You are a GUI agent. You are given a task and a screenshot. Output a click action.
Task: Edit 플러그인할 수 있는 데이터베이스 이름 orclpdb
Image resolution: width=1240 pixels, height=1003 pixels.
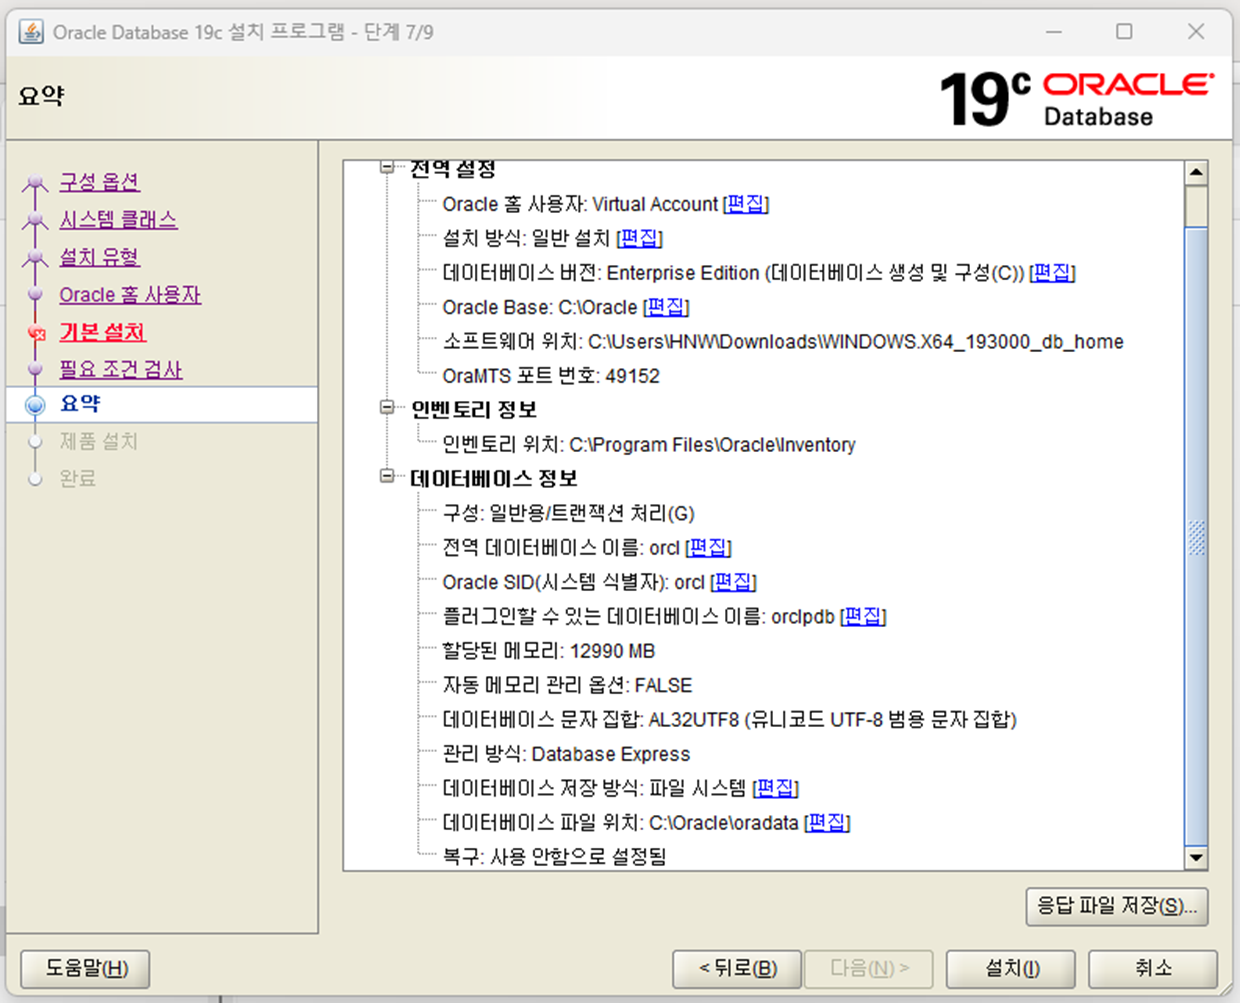[863, 616]
